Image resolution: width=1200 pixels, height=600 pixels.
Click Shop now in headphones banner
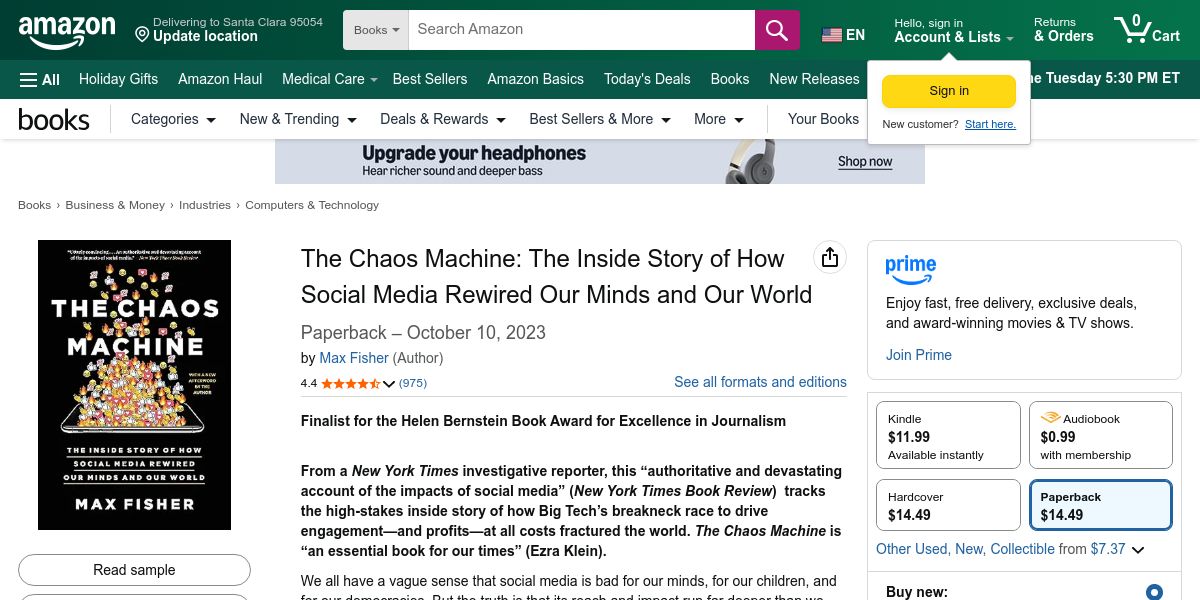(865, 161)
